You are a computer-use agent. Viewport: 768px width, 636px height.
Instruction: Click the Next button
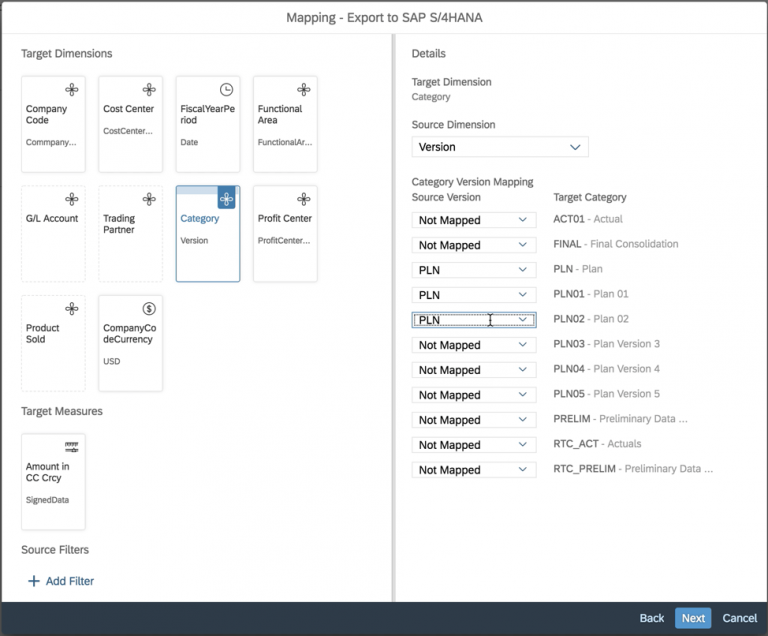pyautogui.click(x=693, y=618)
